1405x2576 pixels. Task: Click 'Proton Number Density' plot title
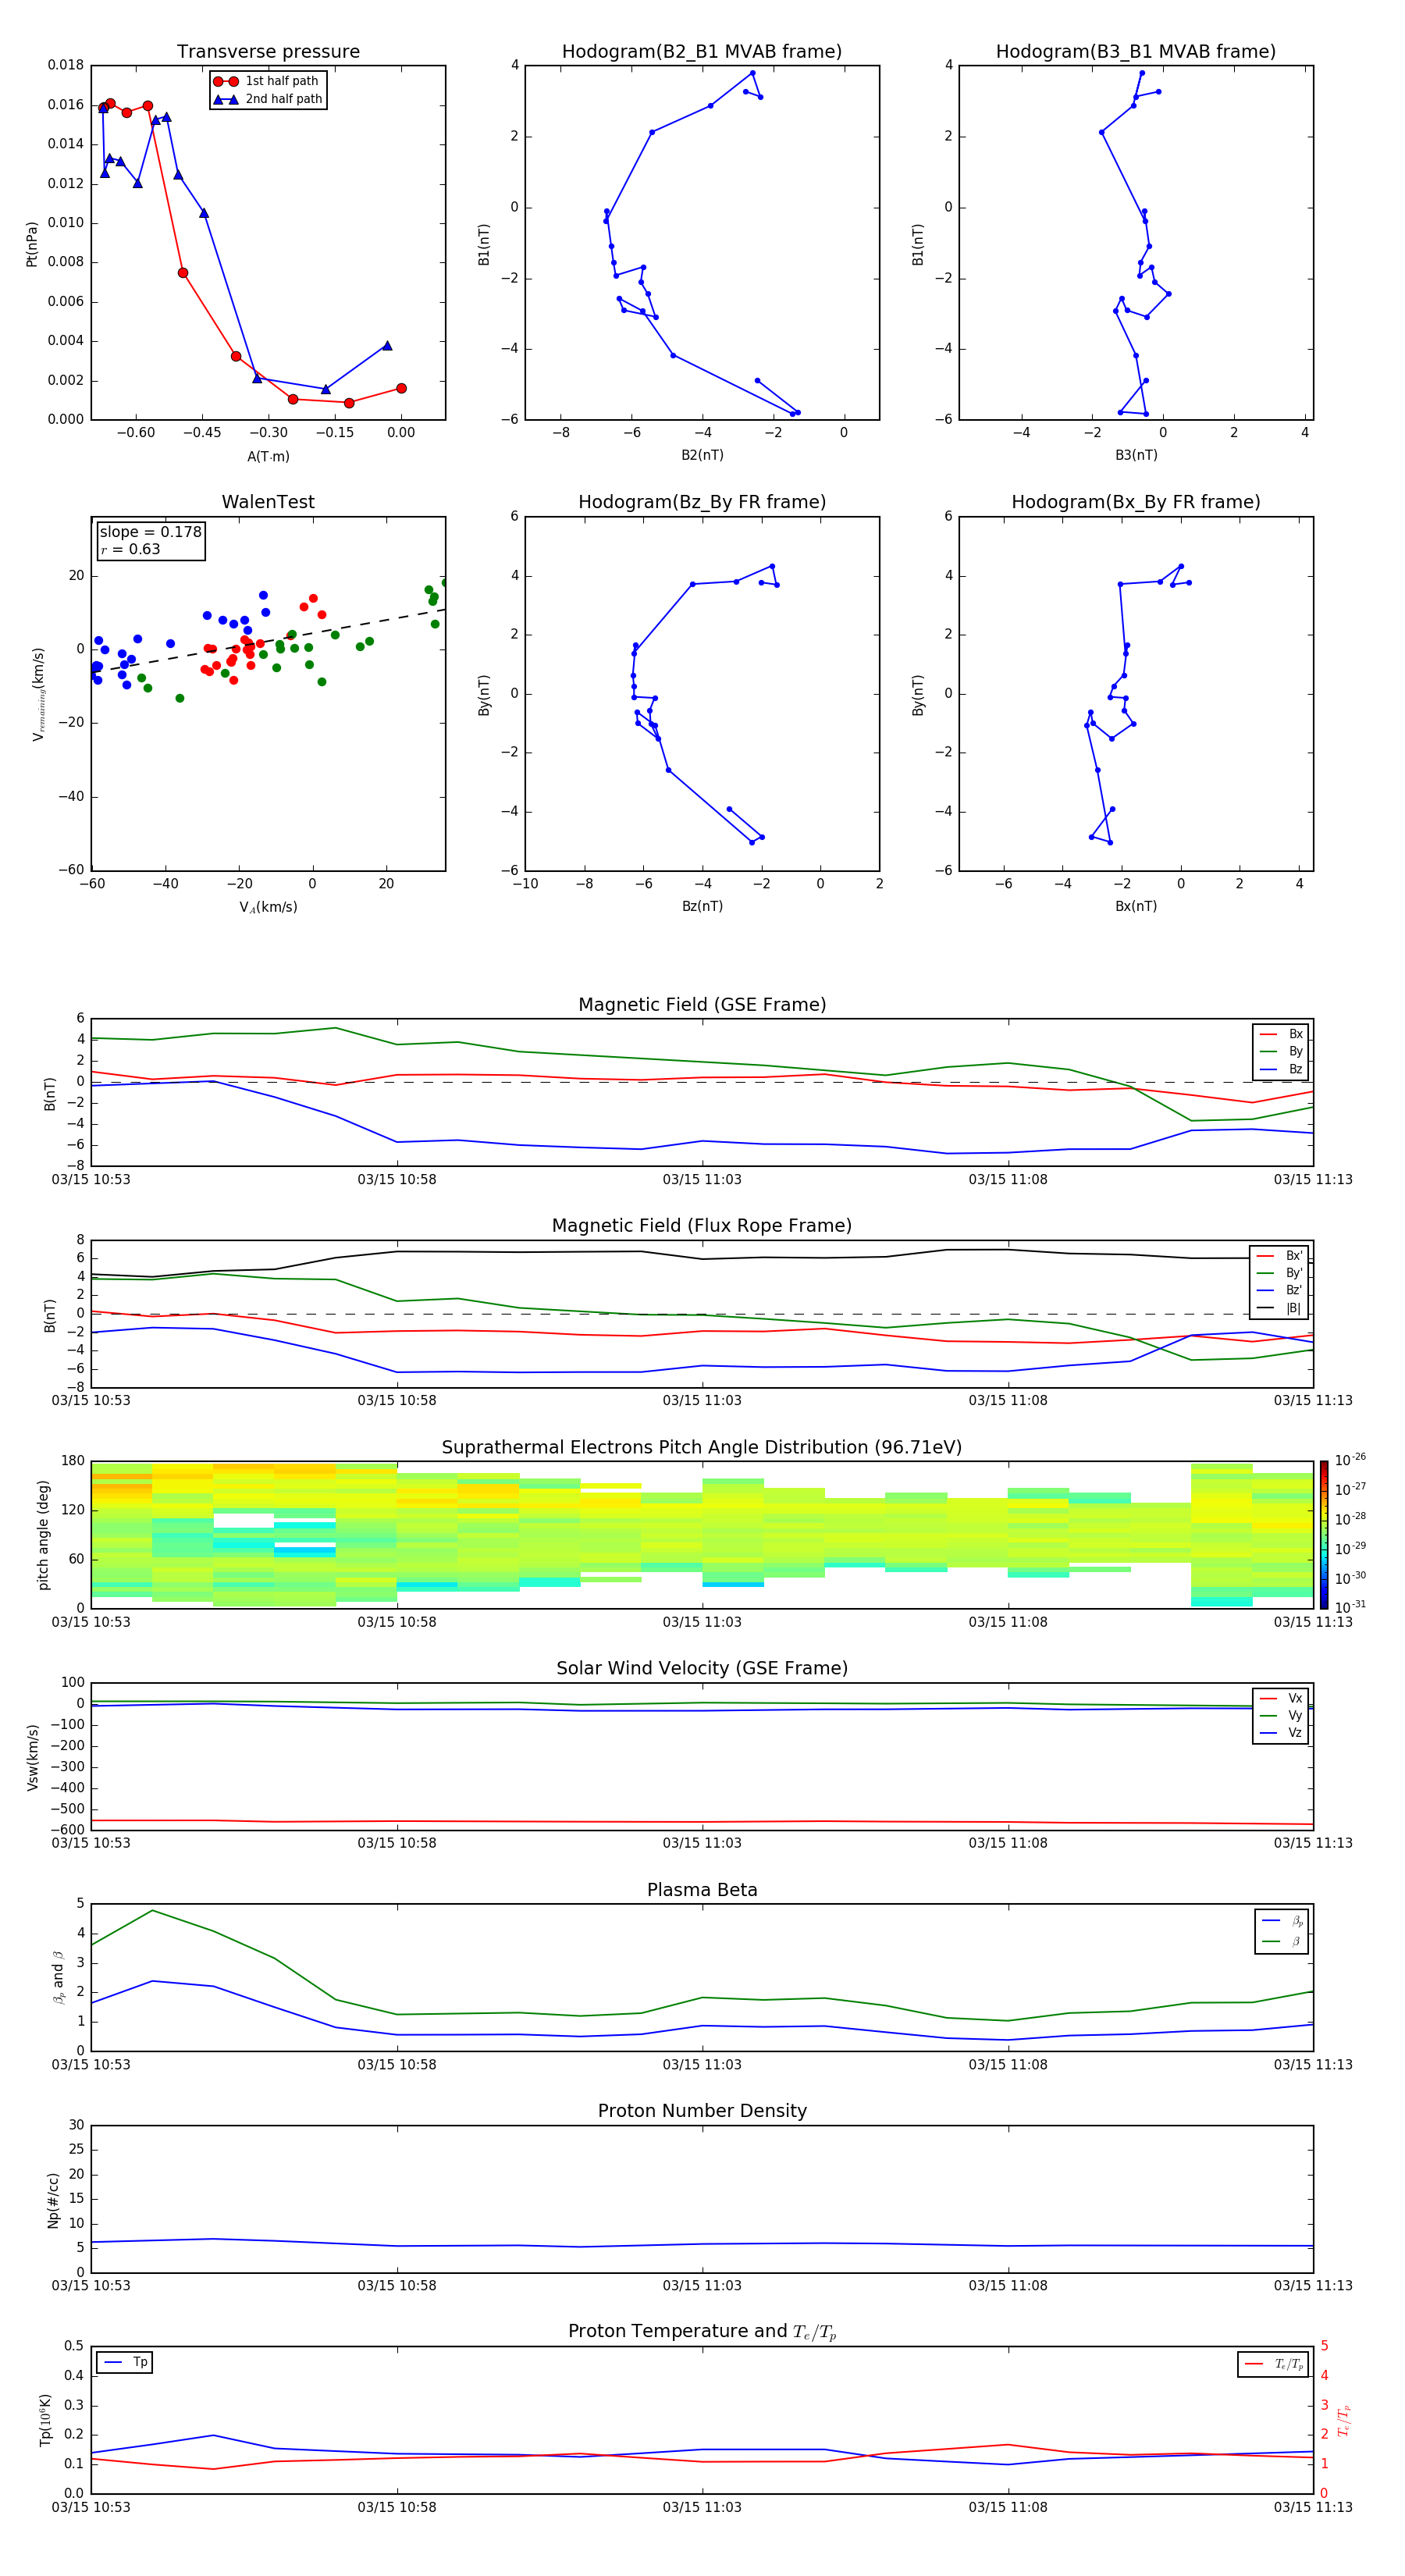(x=702, y=2111)
